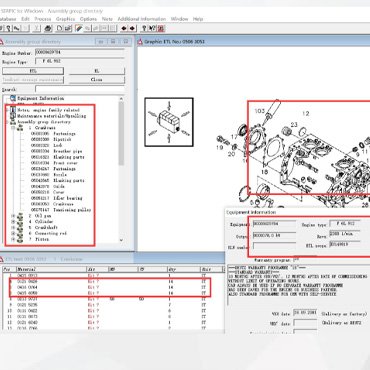Viewport: 370px width, 370px height.
Task: Click the printer icon in the toolbar
Action: pyautogui.click(x=48, y=28)
